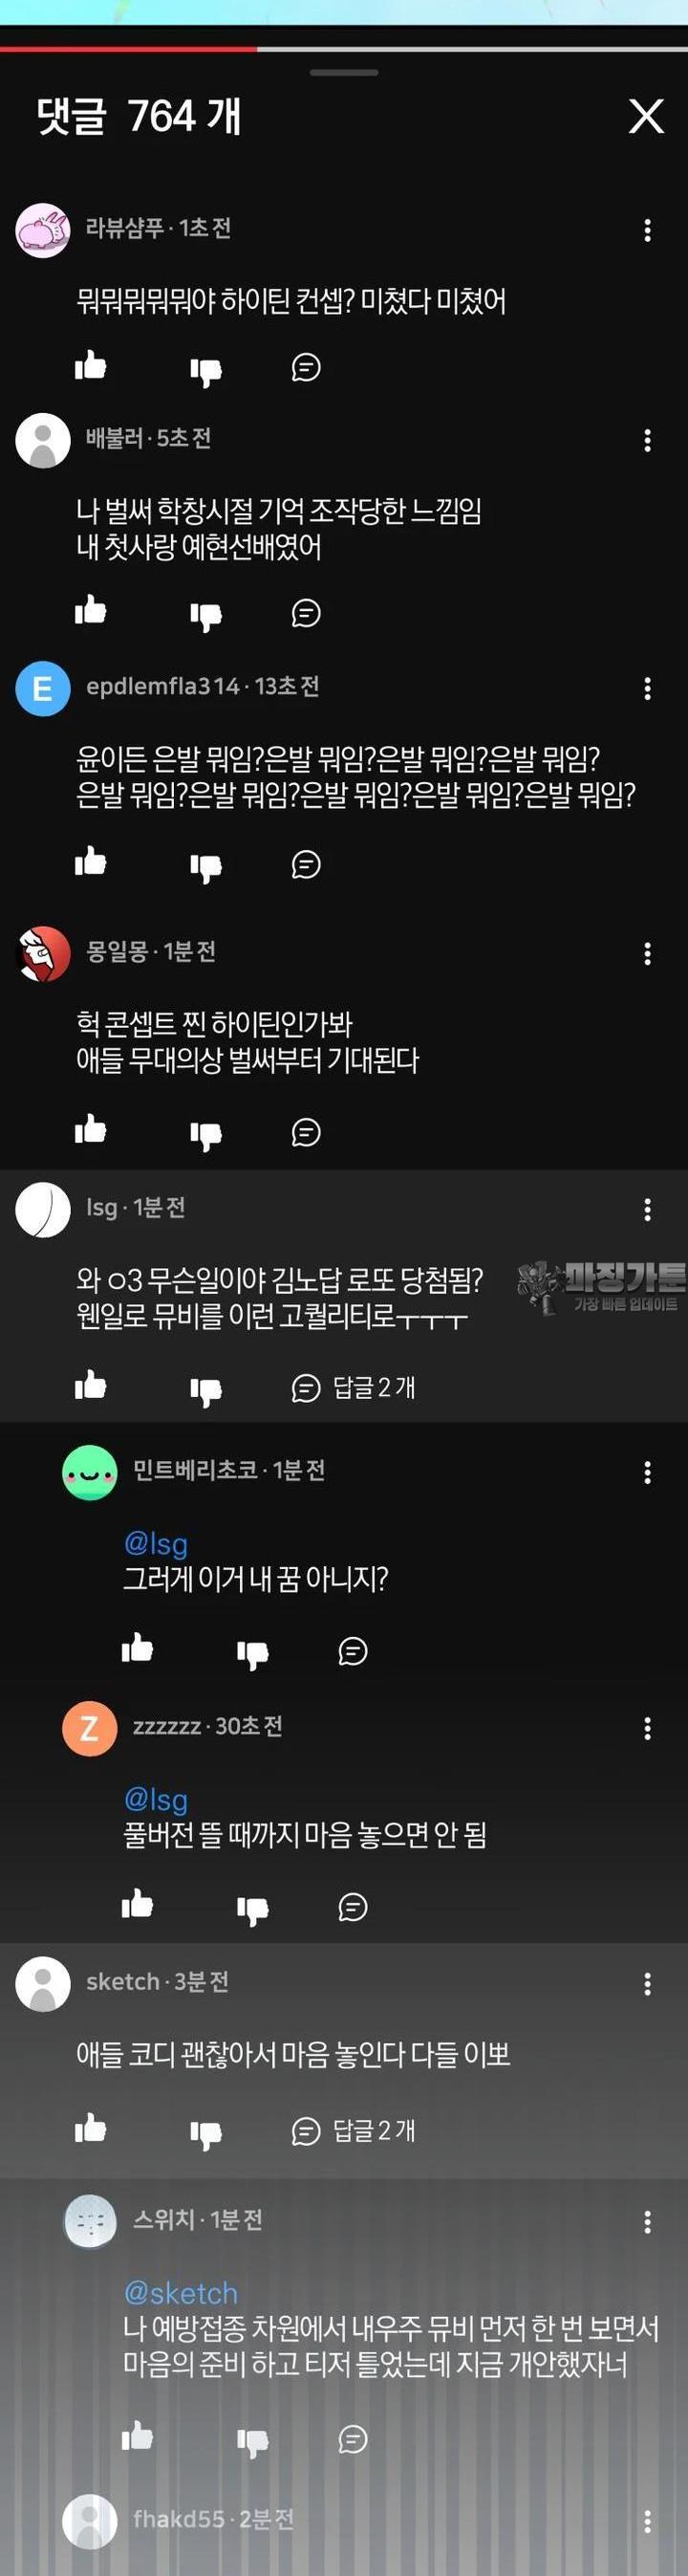688x2576 pixels.
Task: Tap the @lsg mention in 민트베리초코's reply
Action: (156, 1543)
